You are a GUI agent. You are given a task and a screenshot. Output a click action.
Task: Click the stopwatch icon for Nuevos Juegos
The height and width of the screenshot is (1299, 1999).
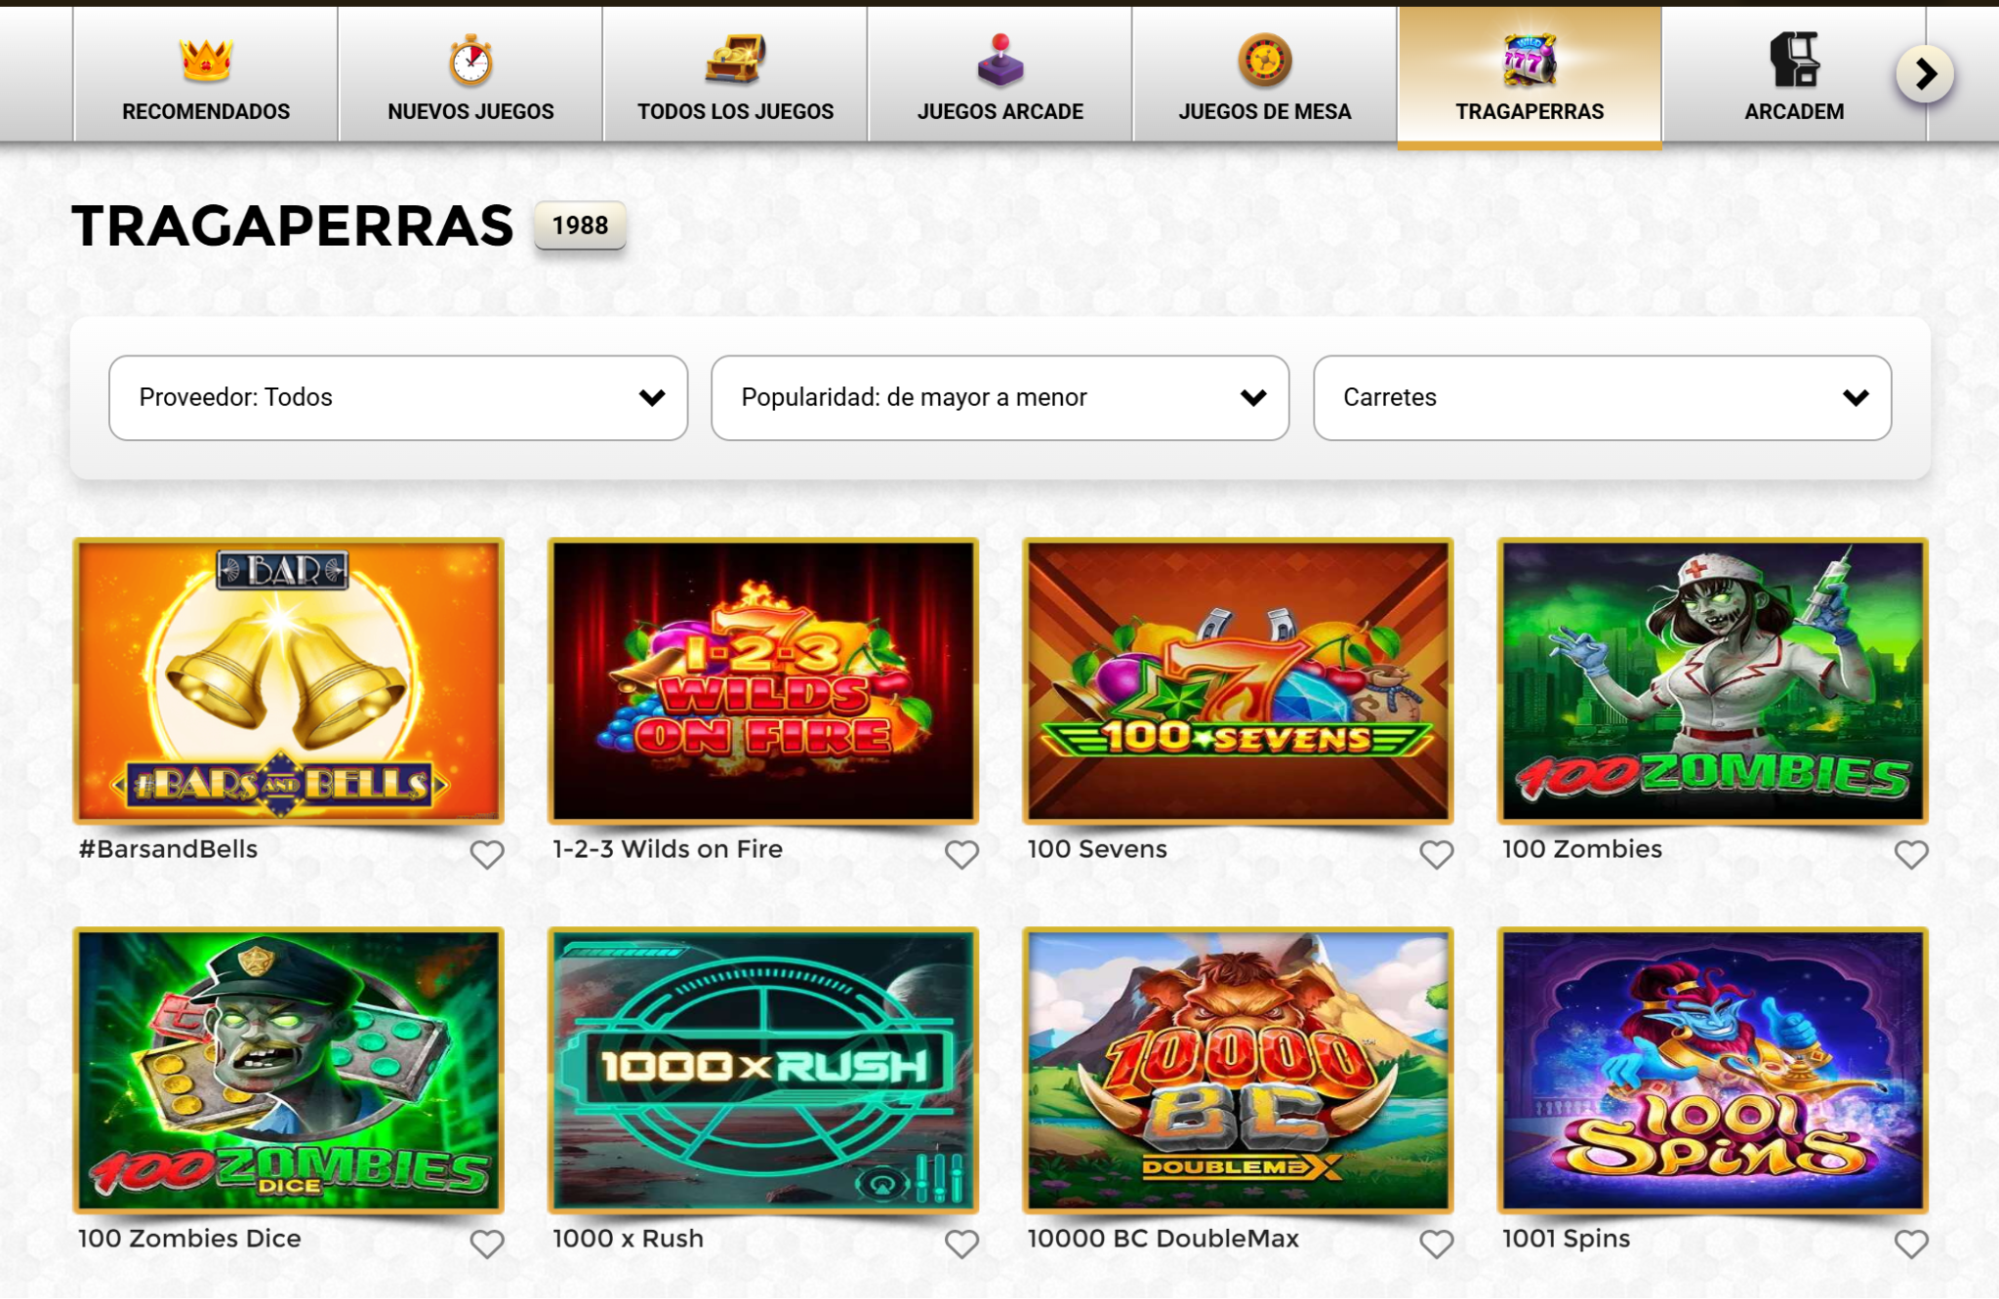470,60
